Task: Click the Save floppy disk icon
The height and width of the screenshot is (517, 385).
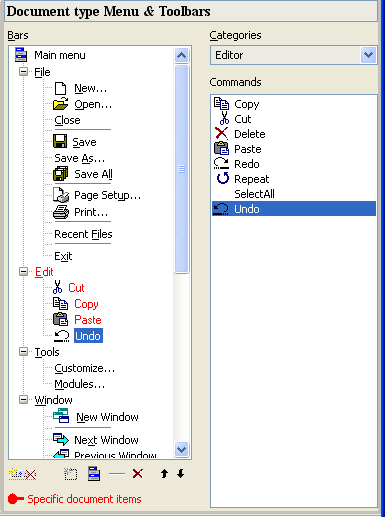Action: click(60, 141)
